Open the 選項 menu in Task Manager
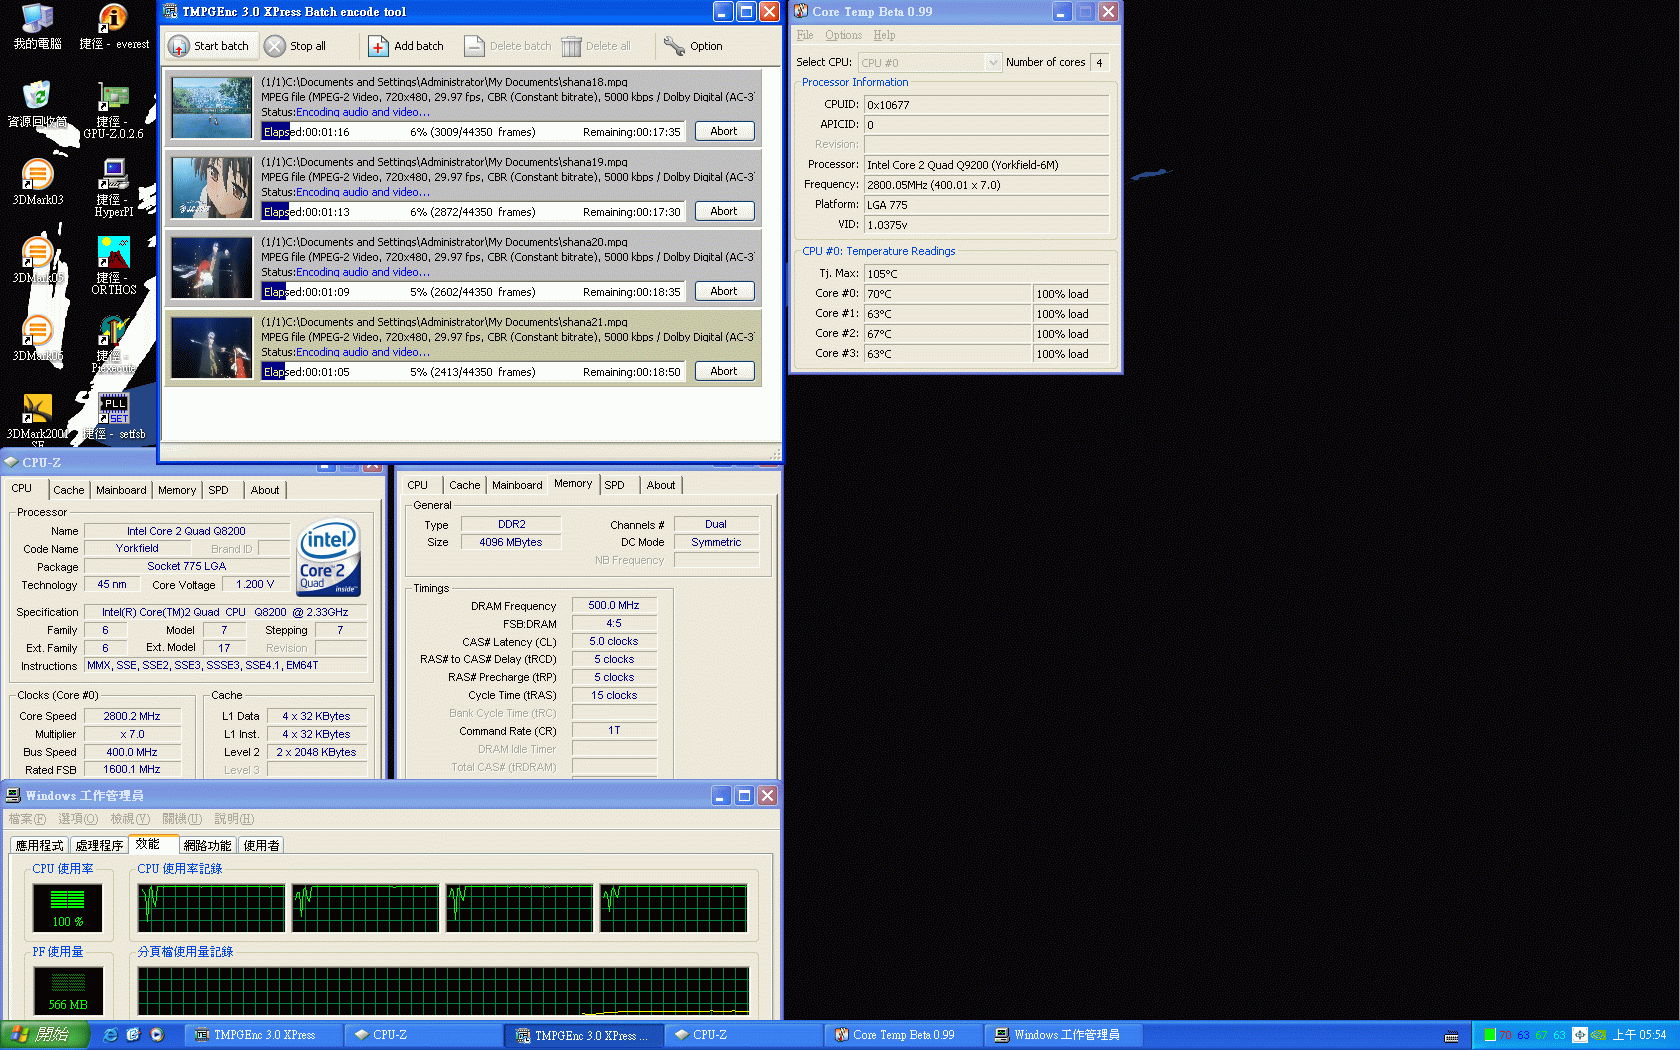 point(78,819)
